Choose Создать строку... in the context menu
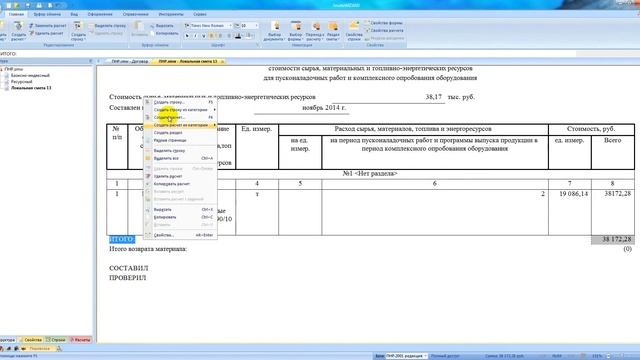Image resolution: width=640 pixels, height=360 pixels. pos(180,102)
